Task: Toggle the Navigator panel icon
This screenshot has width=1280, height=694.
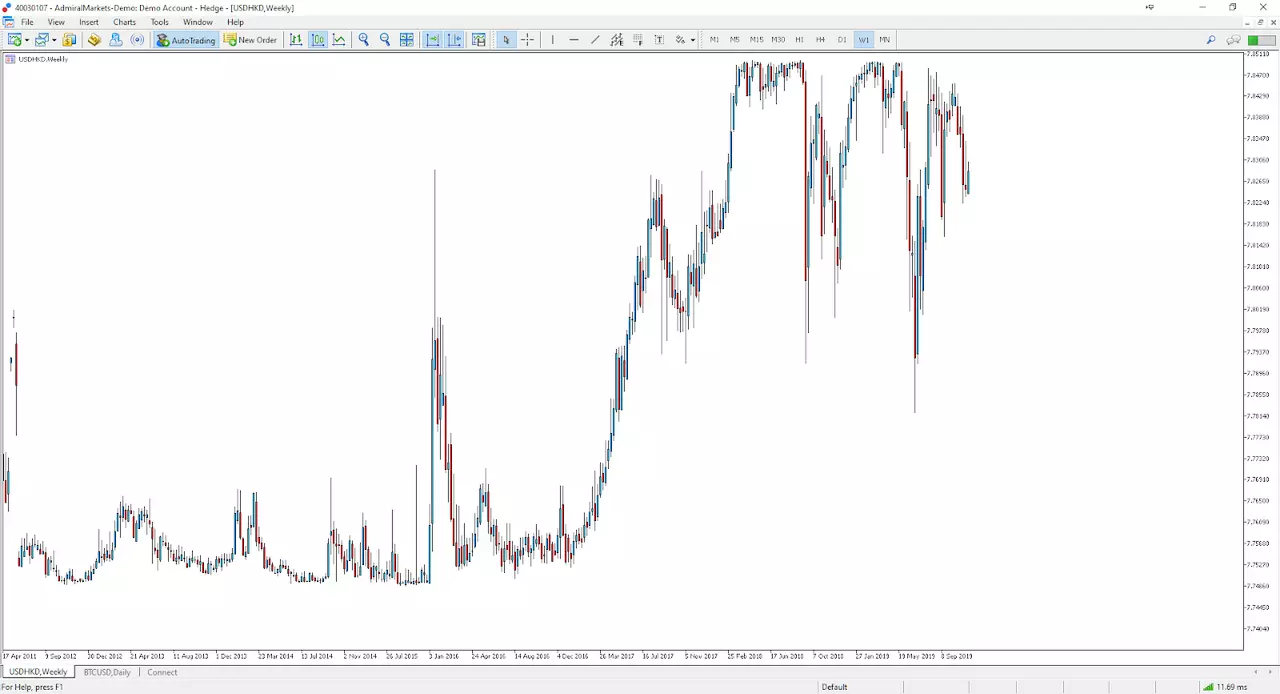Action: point(116,40)
